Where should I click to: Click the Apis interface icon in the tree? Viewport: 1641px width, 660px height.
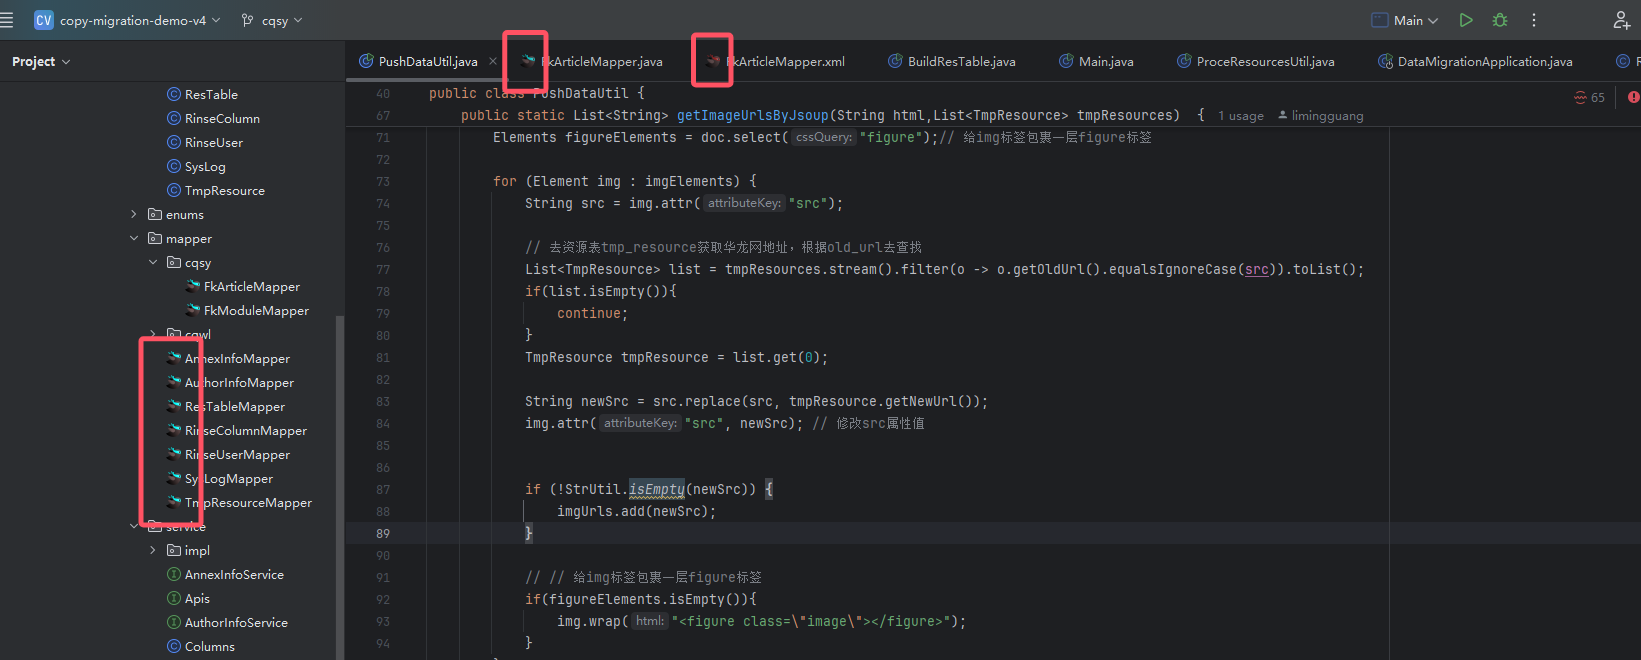[x=174, y=599]
